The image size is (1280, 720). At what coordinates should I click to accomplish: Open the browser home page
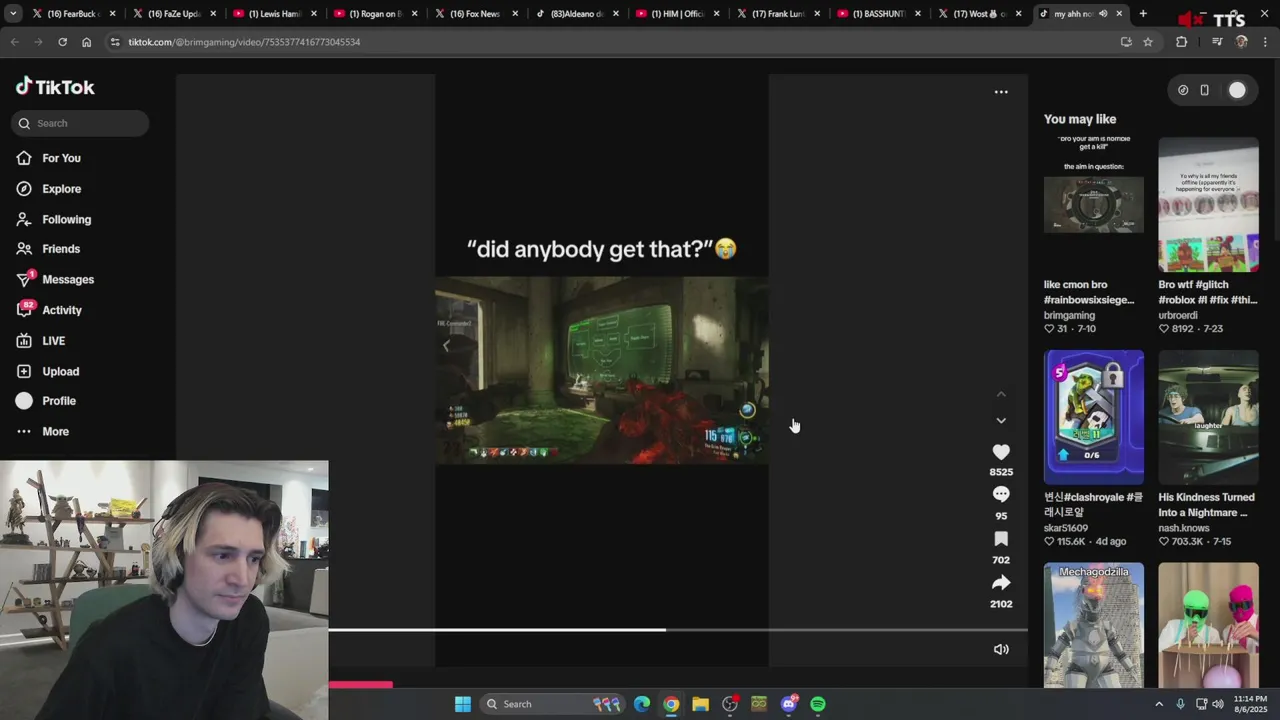[86, 42]
